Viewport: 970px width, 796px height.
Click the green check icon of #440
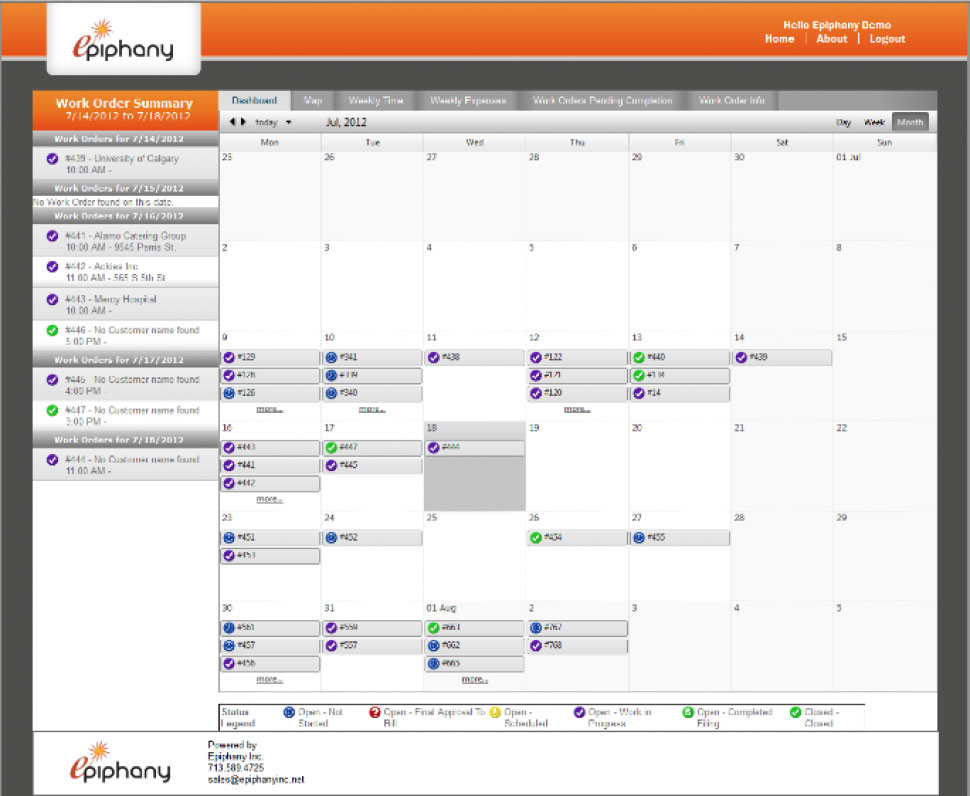click(x=639, y=357)
